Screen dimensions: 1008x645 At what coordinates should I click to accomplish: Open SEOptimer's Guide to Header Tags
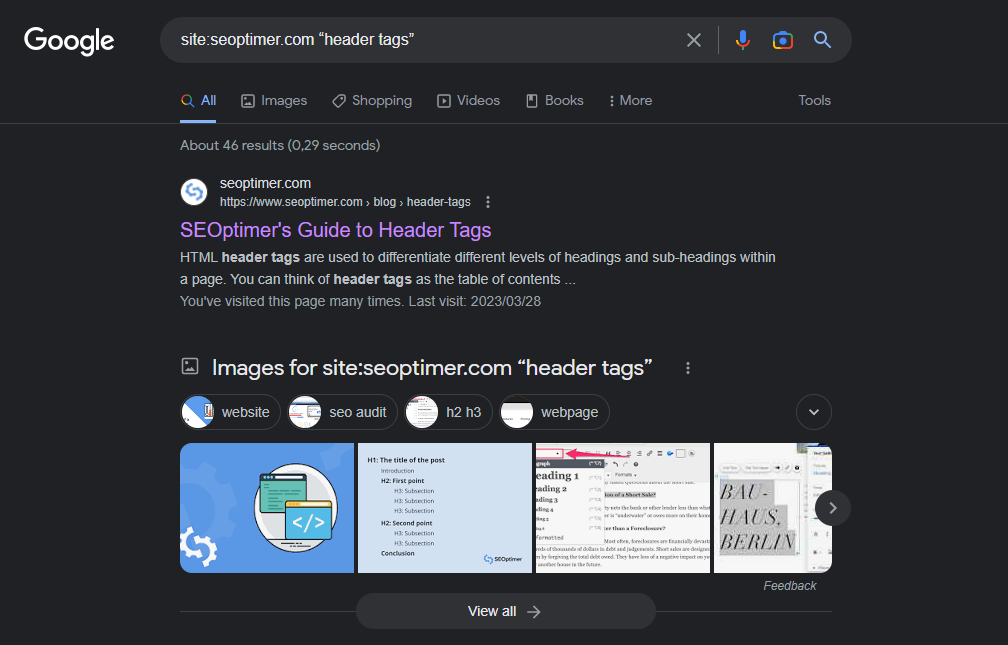(x=335, y=230)
